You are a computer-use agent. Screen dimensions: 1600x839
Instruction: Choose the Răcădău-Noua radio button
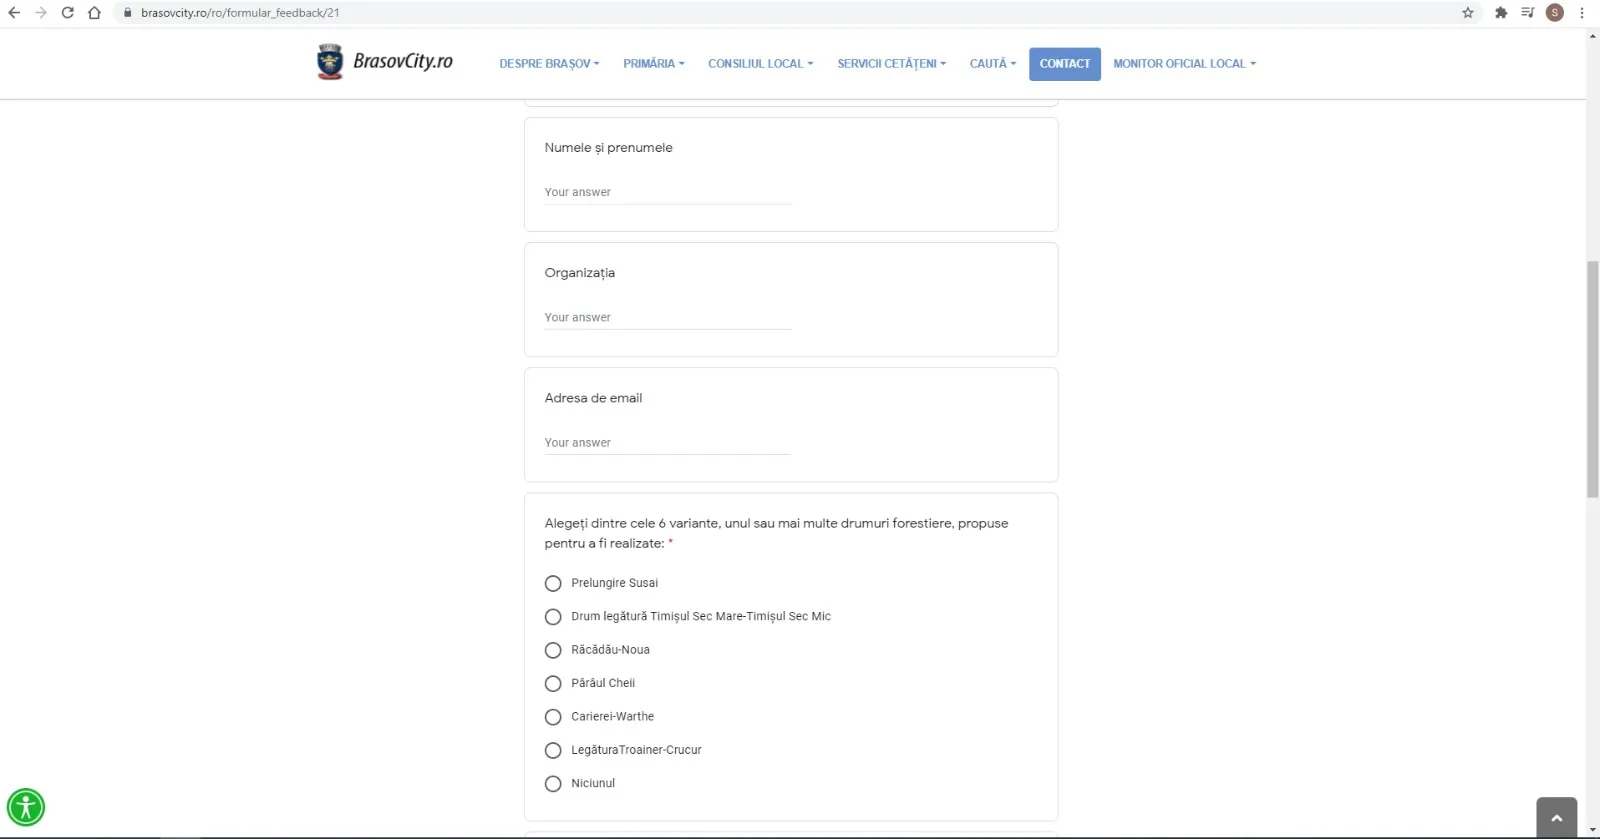coord(553,650)
